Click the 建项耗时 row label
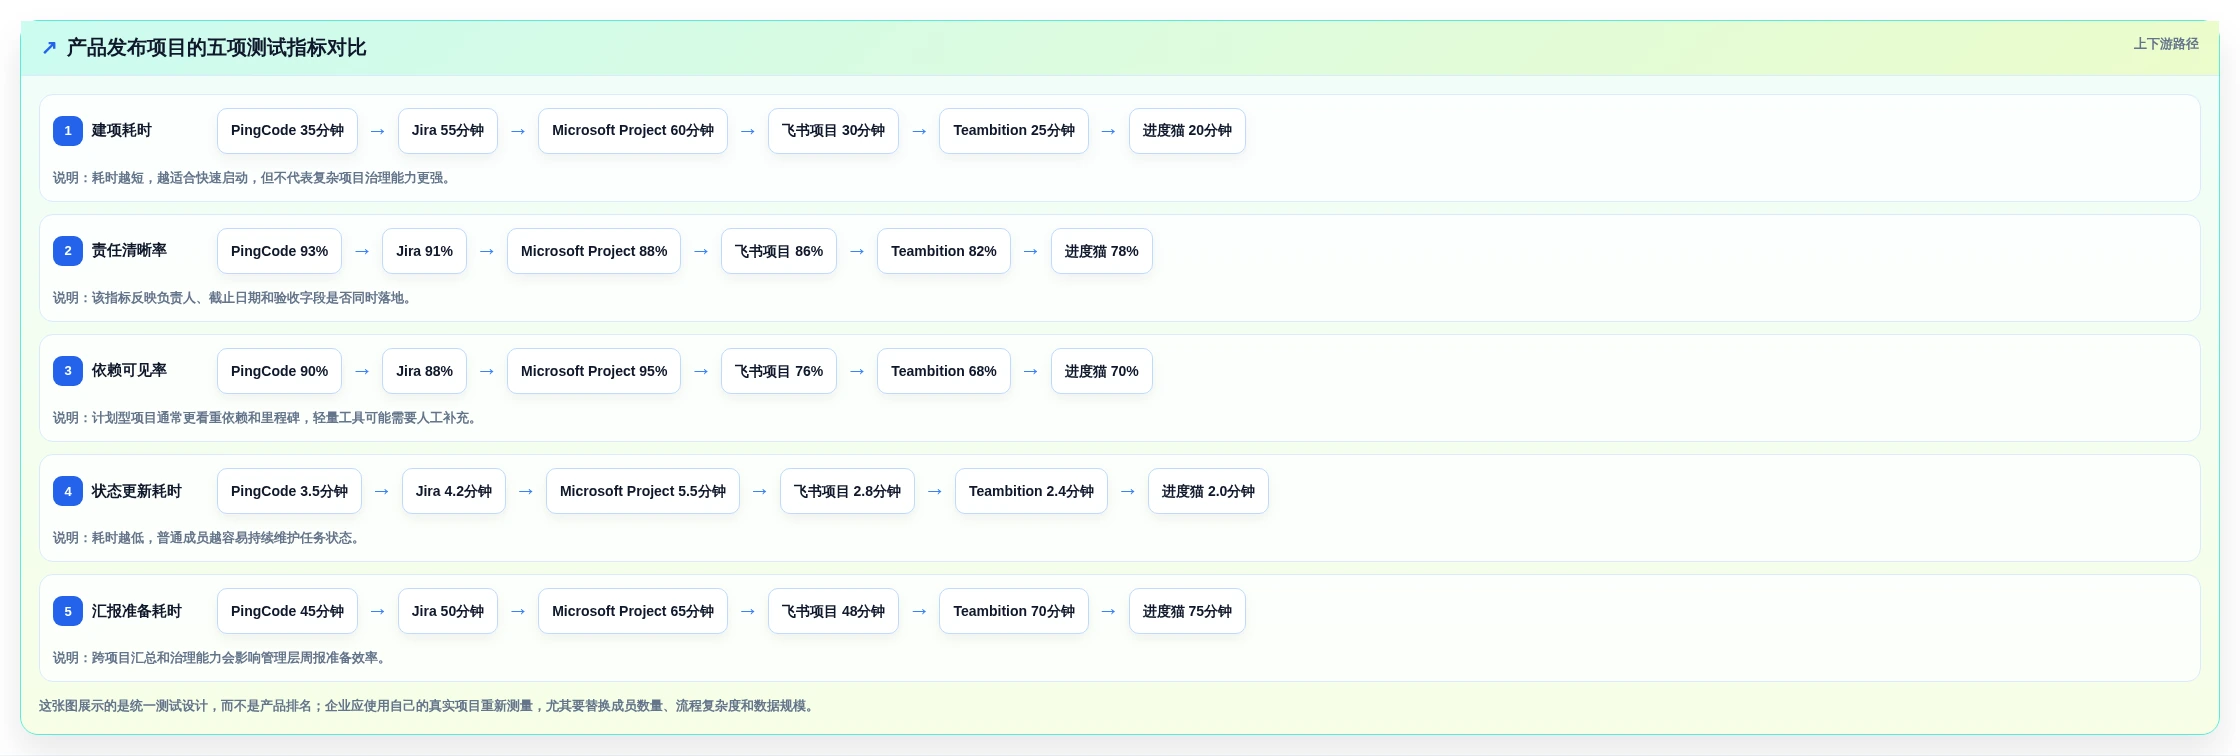Image resolution: width=2240 pixels, height=756 pixels. (x=122, y=131)
